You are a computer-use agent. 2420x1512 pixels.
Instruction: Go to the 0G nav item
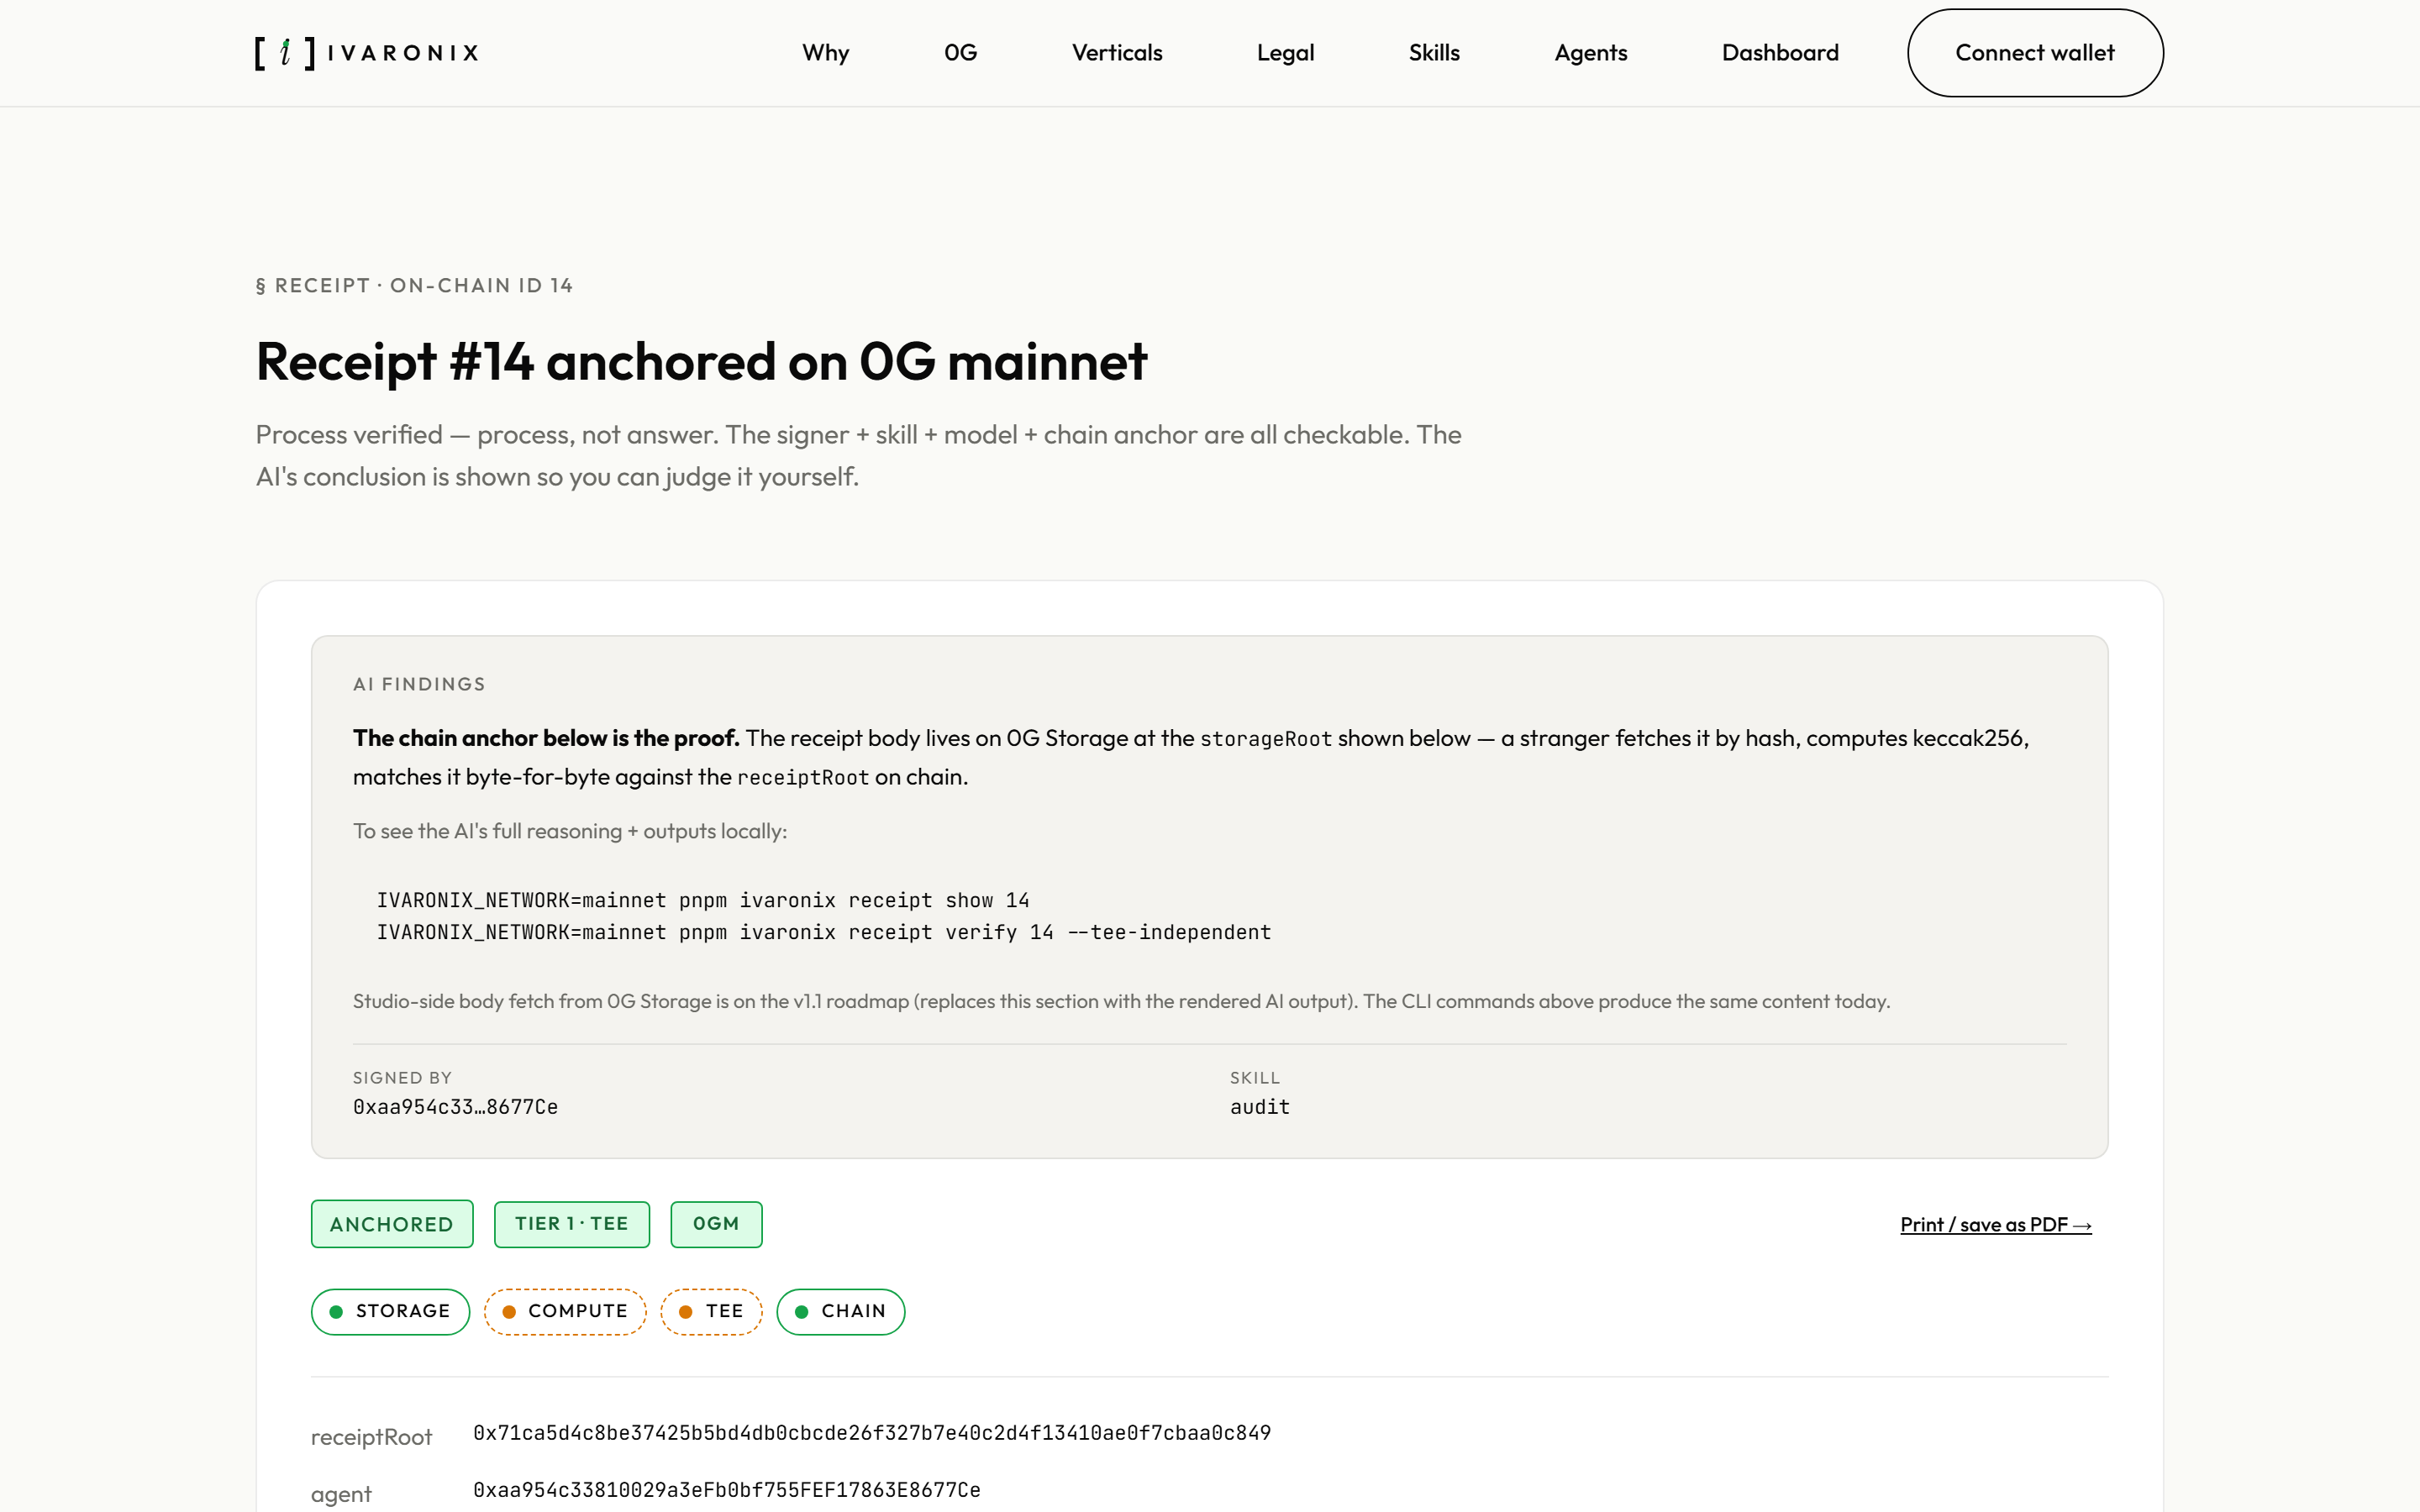pos(960,53)
